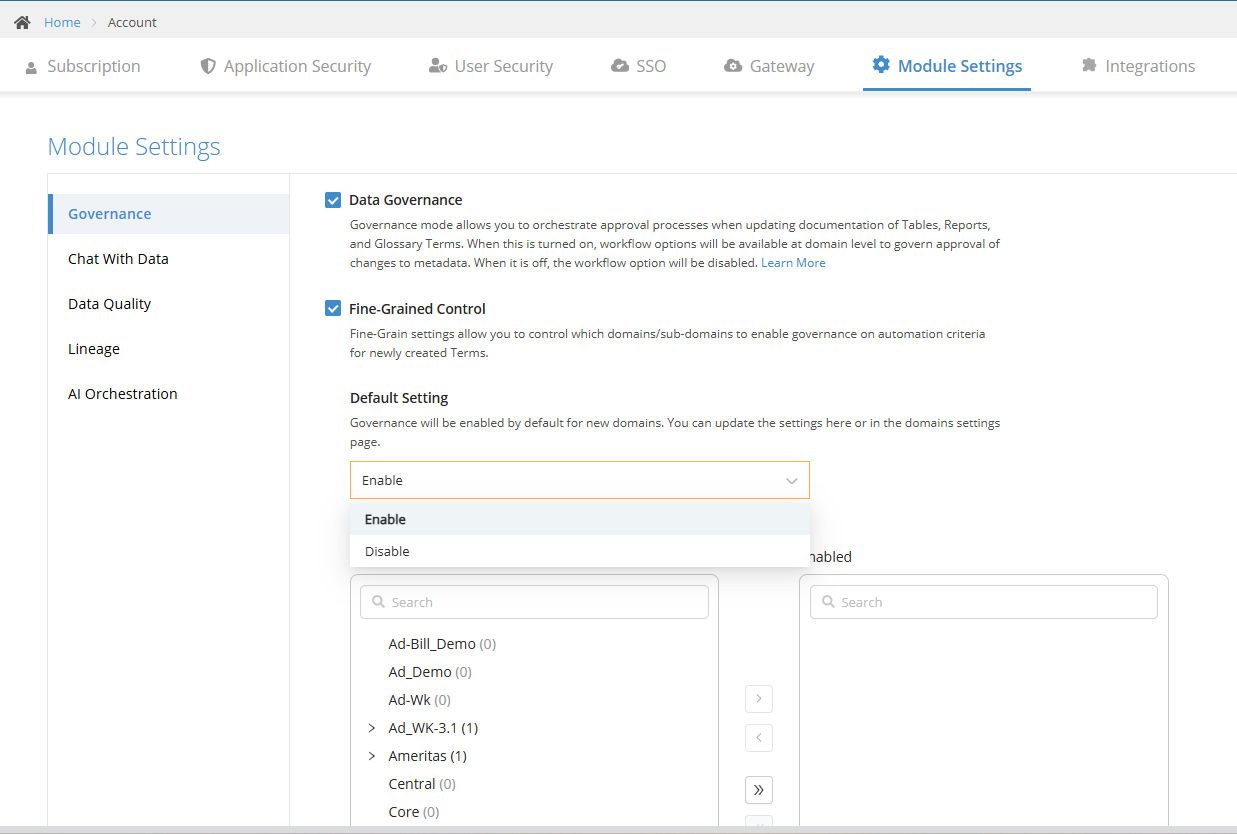Click the Gateway cloud upload icon
Screen dimensions: 1237x834
tap(733, 66)
